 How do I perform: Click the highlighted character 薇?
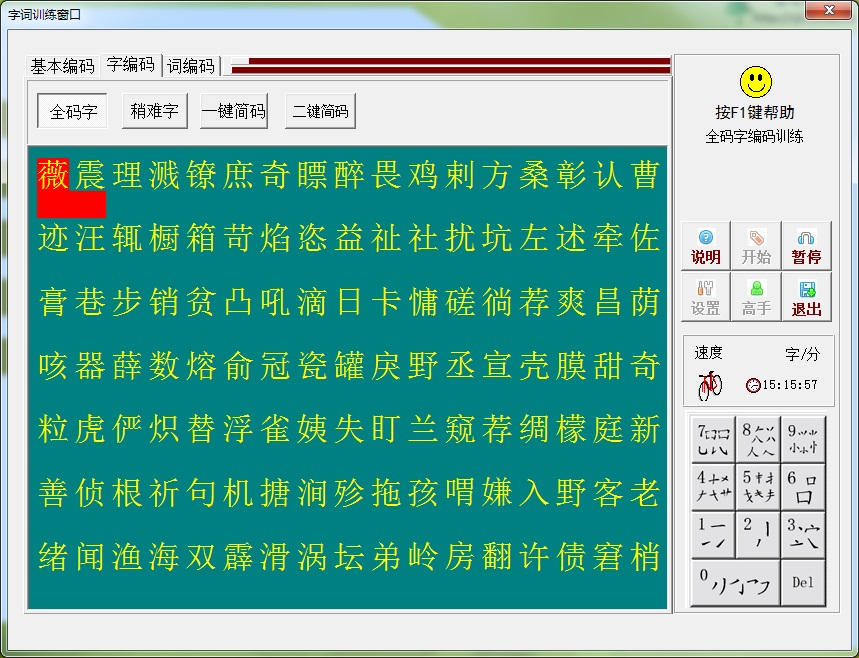coord(53,175)
